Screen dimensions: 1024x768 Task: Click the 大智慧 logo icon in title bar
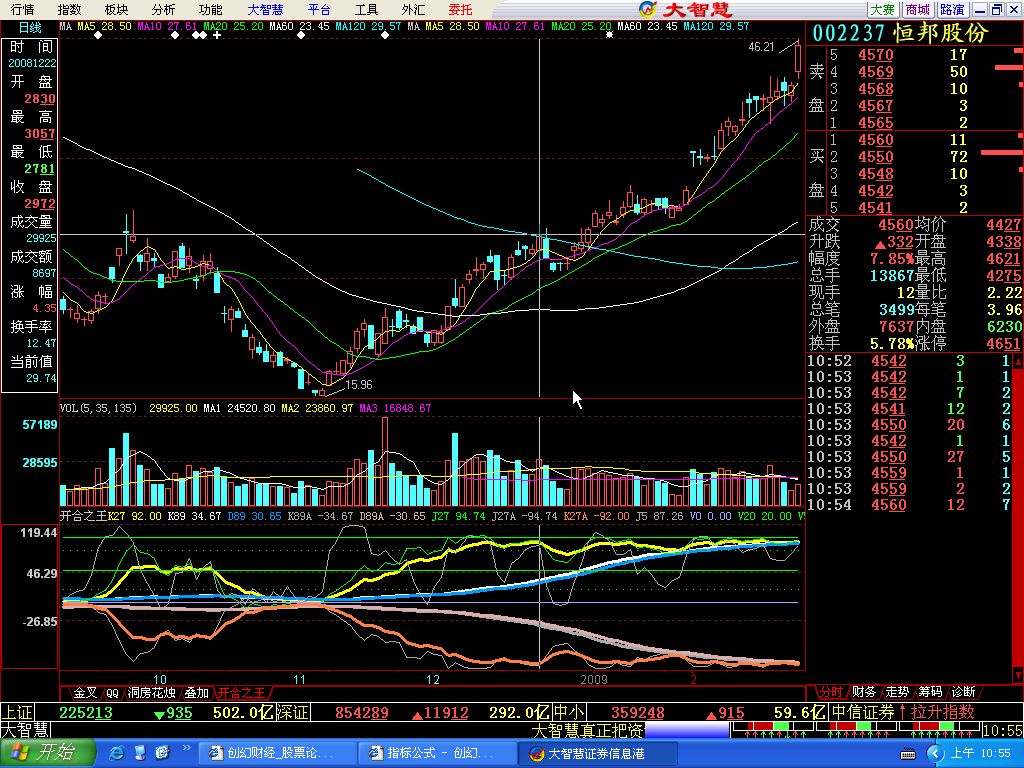pyautogui.click(x=647, y=9)
